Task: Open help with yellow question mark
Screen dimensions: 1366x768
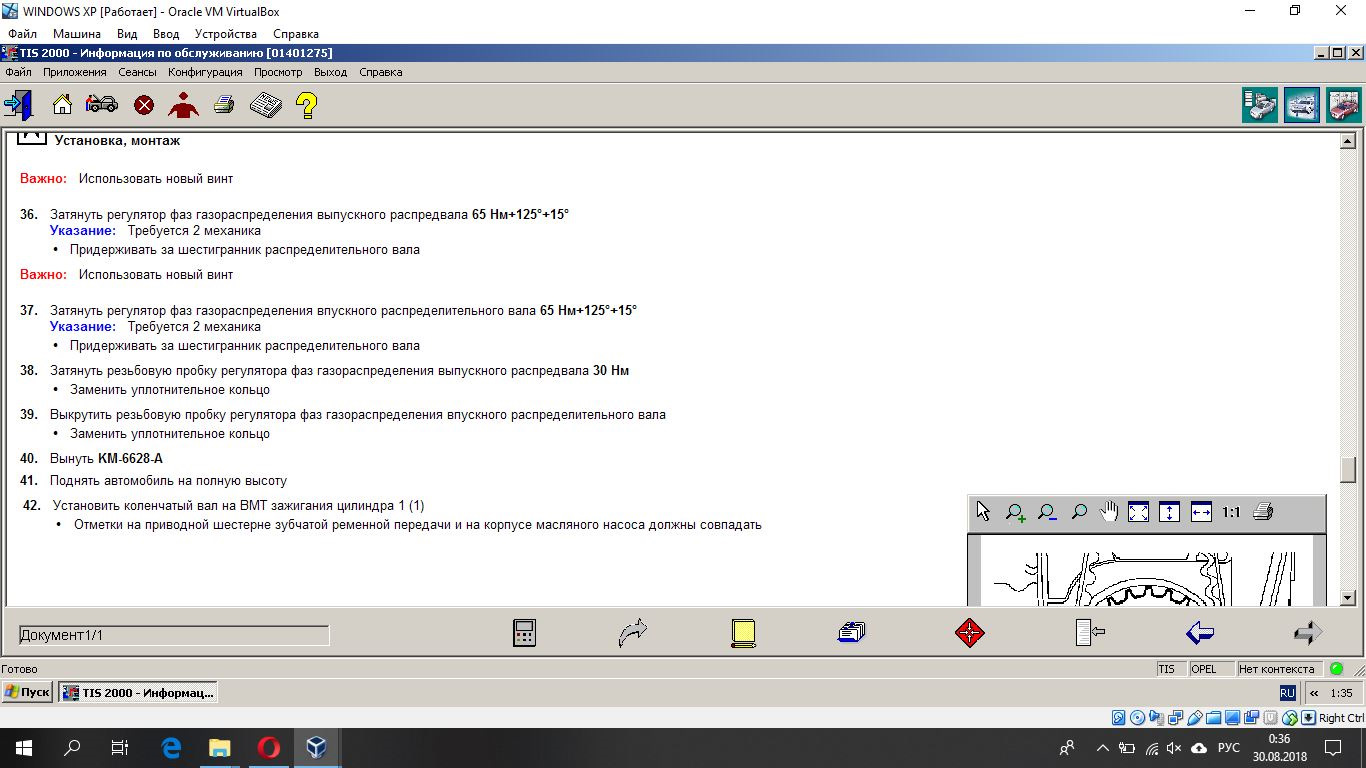Action: (x=307, y=105)
